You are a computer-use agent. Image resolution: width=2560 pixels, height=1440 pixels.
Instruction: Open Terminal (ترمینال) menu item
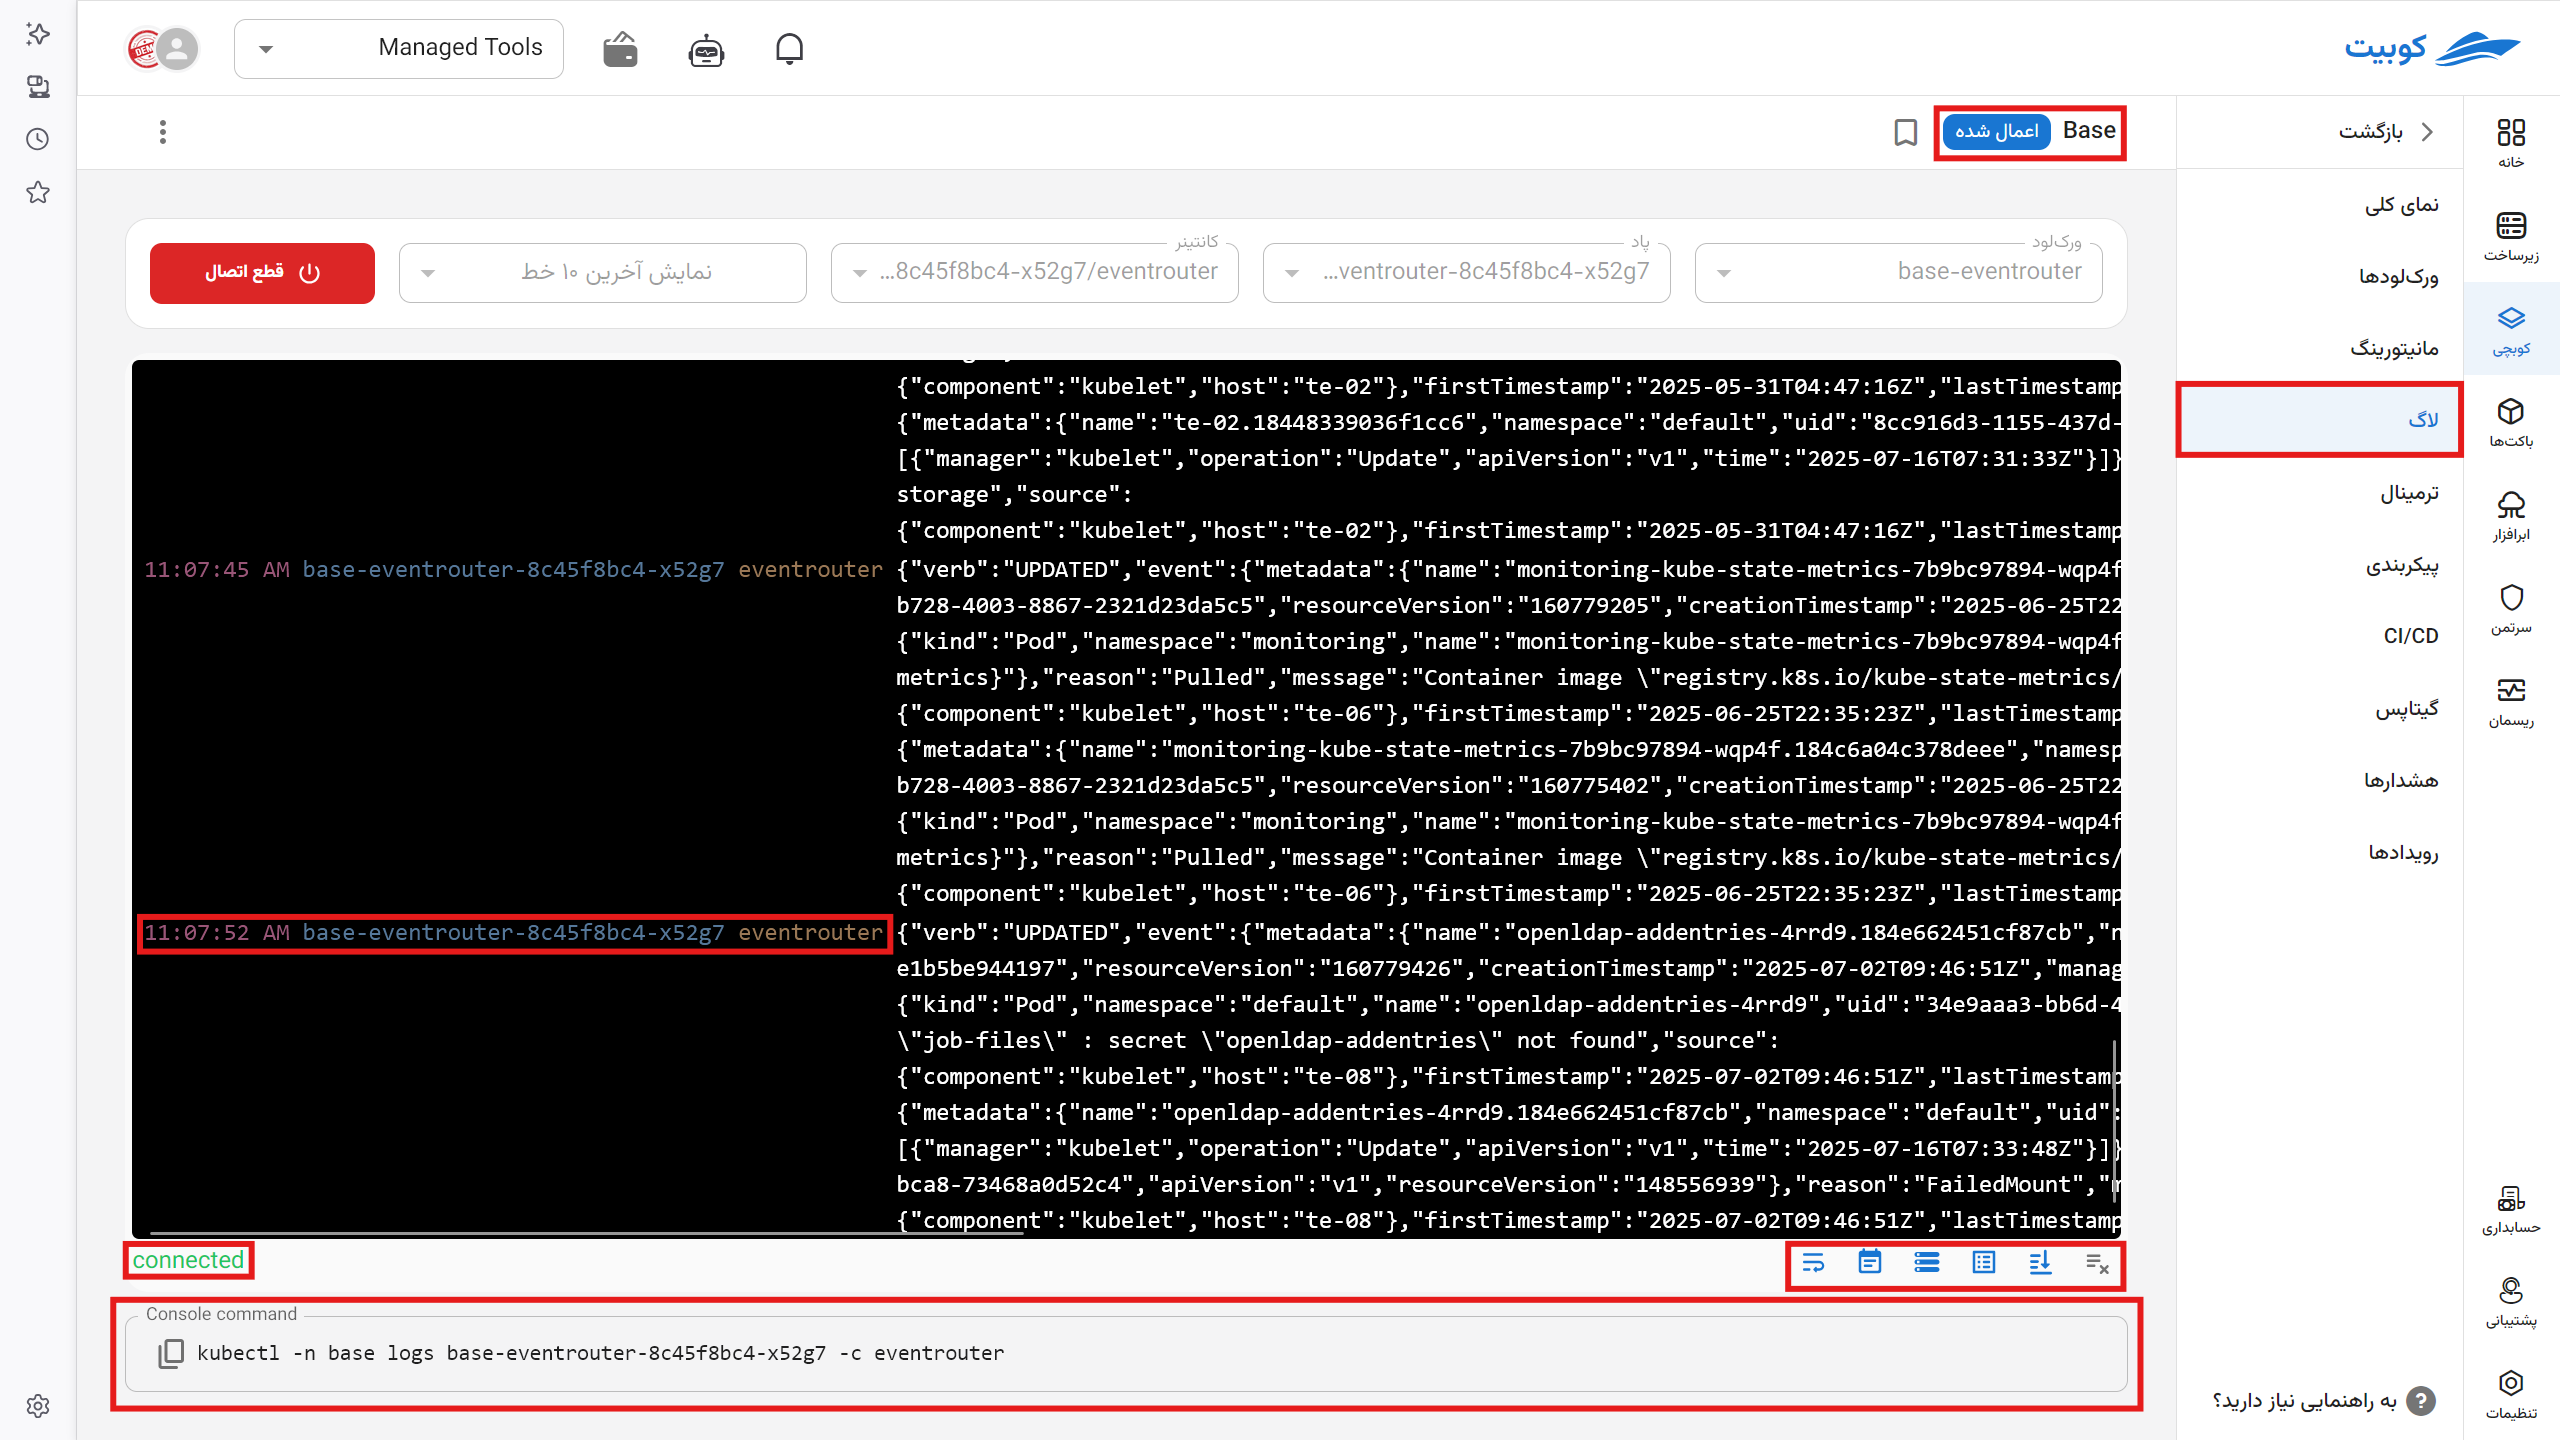[2320, 493]
